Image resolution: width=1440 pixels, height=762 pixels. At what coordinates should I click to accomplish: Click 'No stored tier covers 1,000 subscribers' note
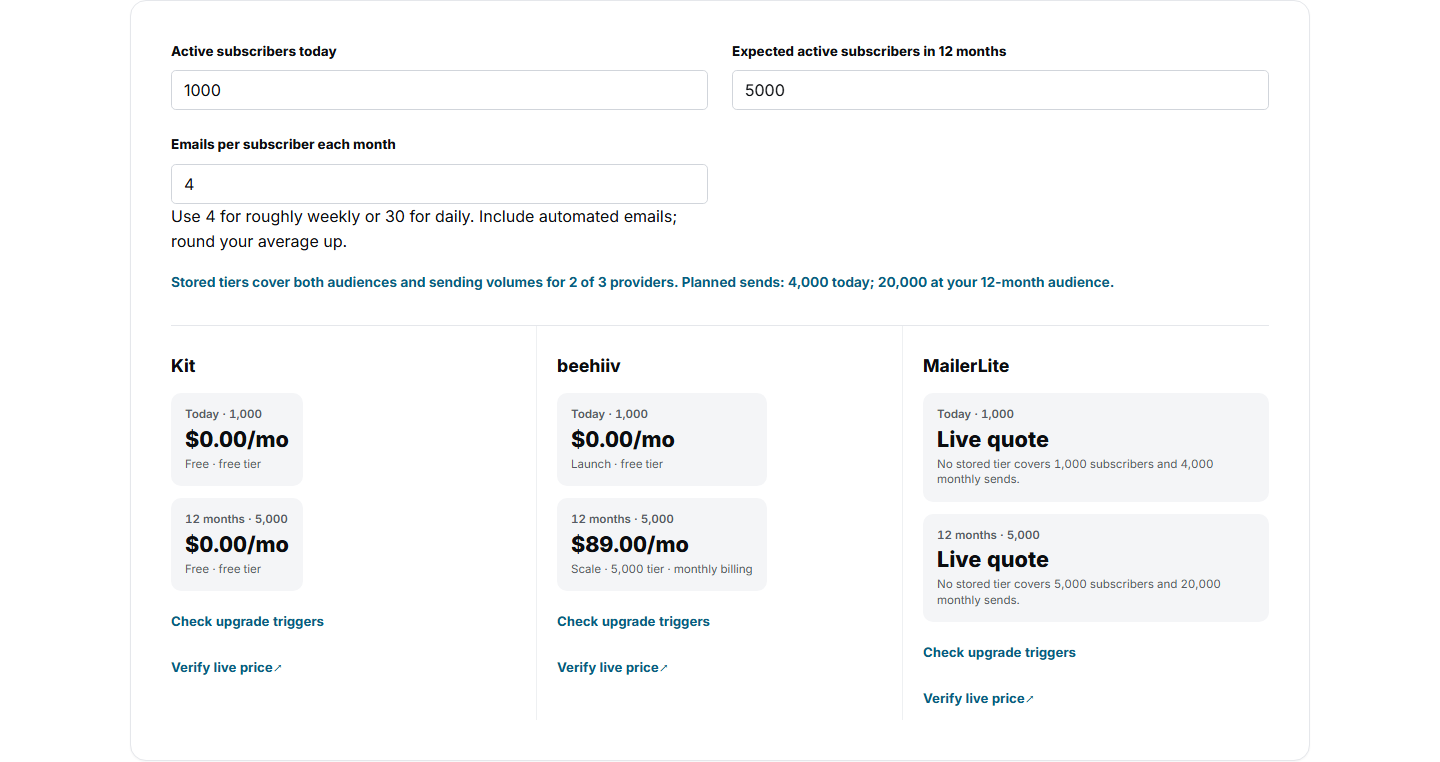point(1075,472)
